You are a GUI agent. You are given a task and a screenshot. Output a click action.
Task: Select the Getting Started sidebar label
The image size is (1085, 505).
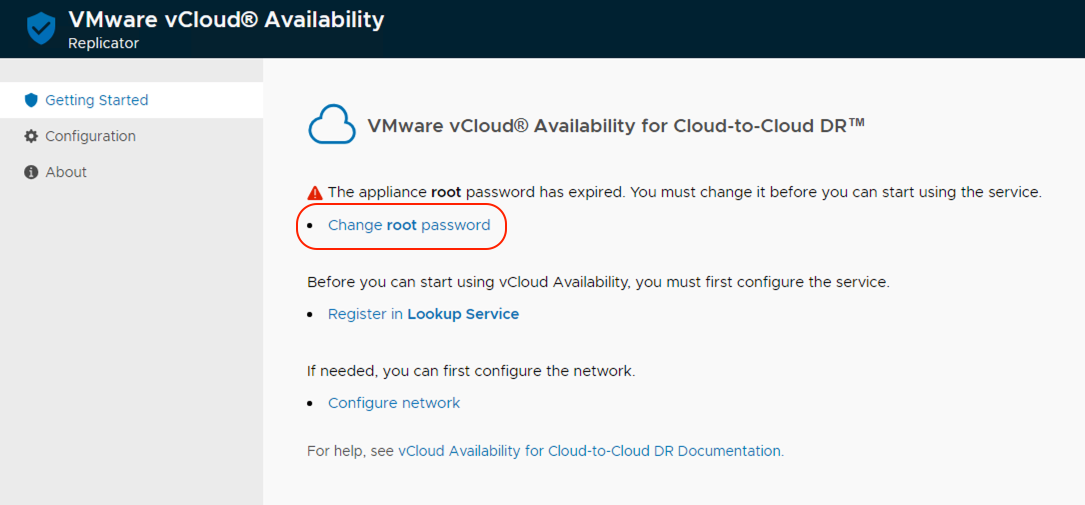click(97, 100)
